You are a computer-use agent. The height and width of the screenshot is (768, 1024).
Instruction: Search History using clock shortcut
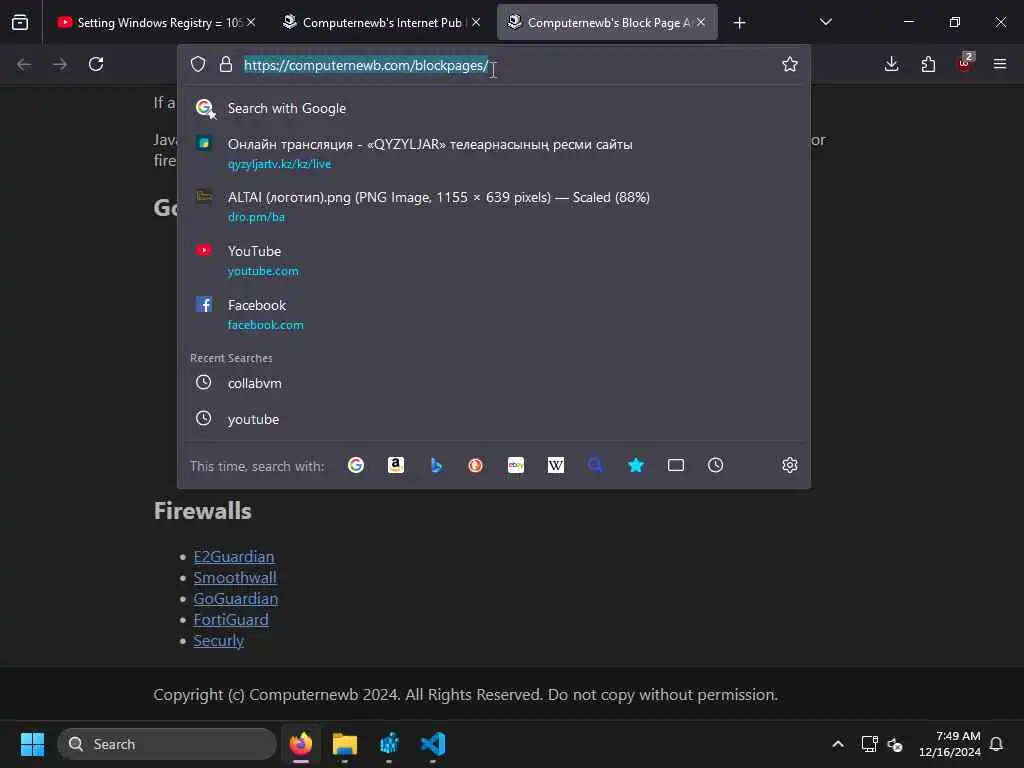click(716, 465)
